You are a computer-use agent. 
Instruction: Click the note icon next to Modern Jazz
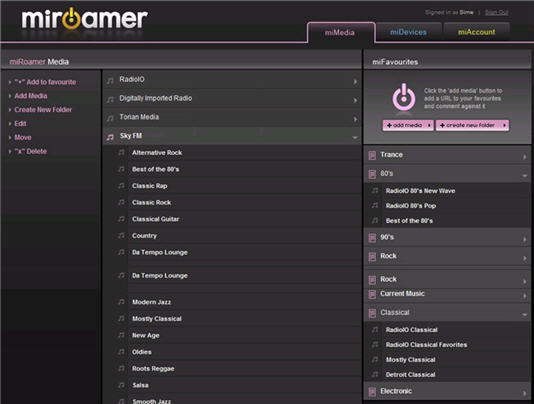(121, 302)
